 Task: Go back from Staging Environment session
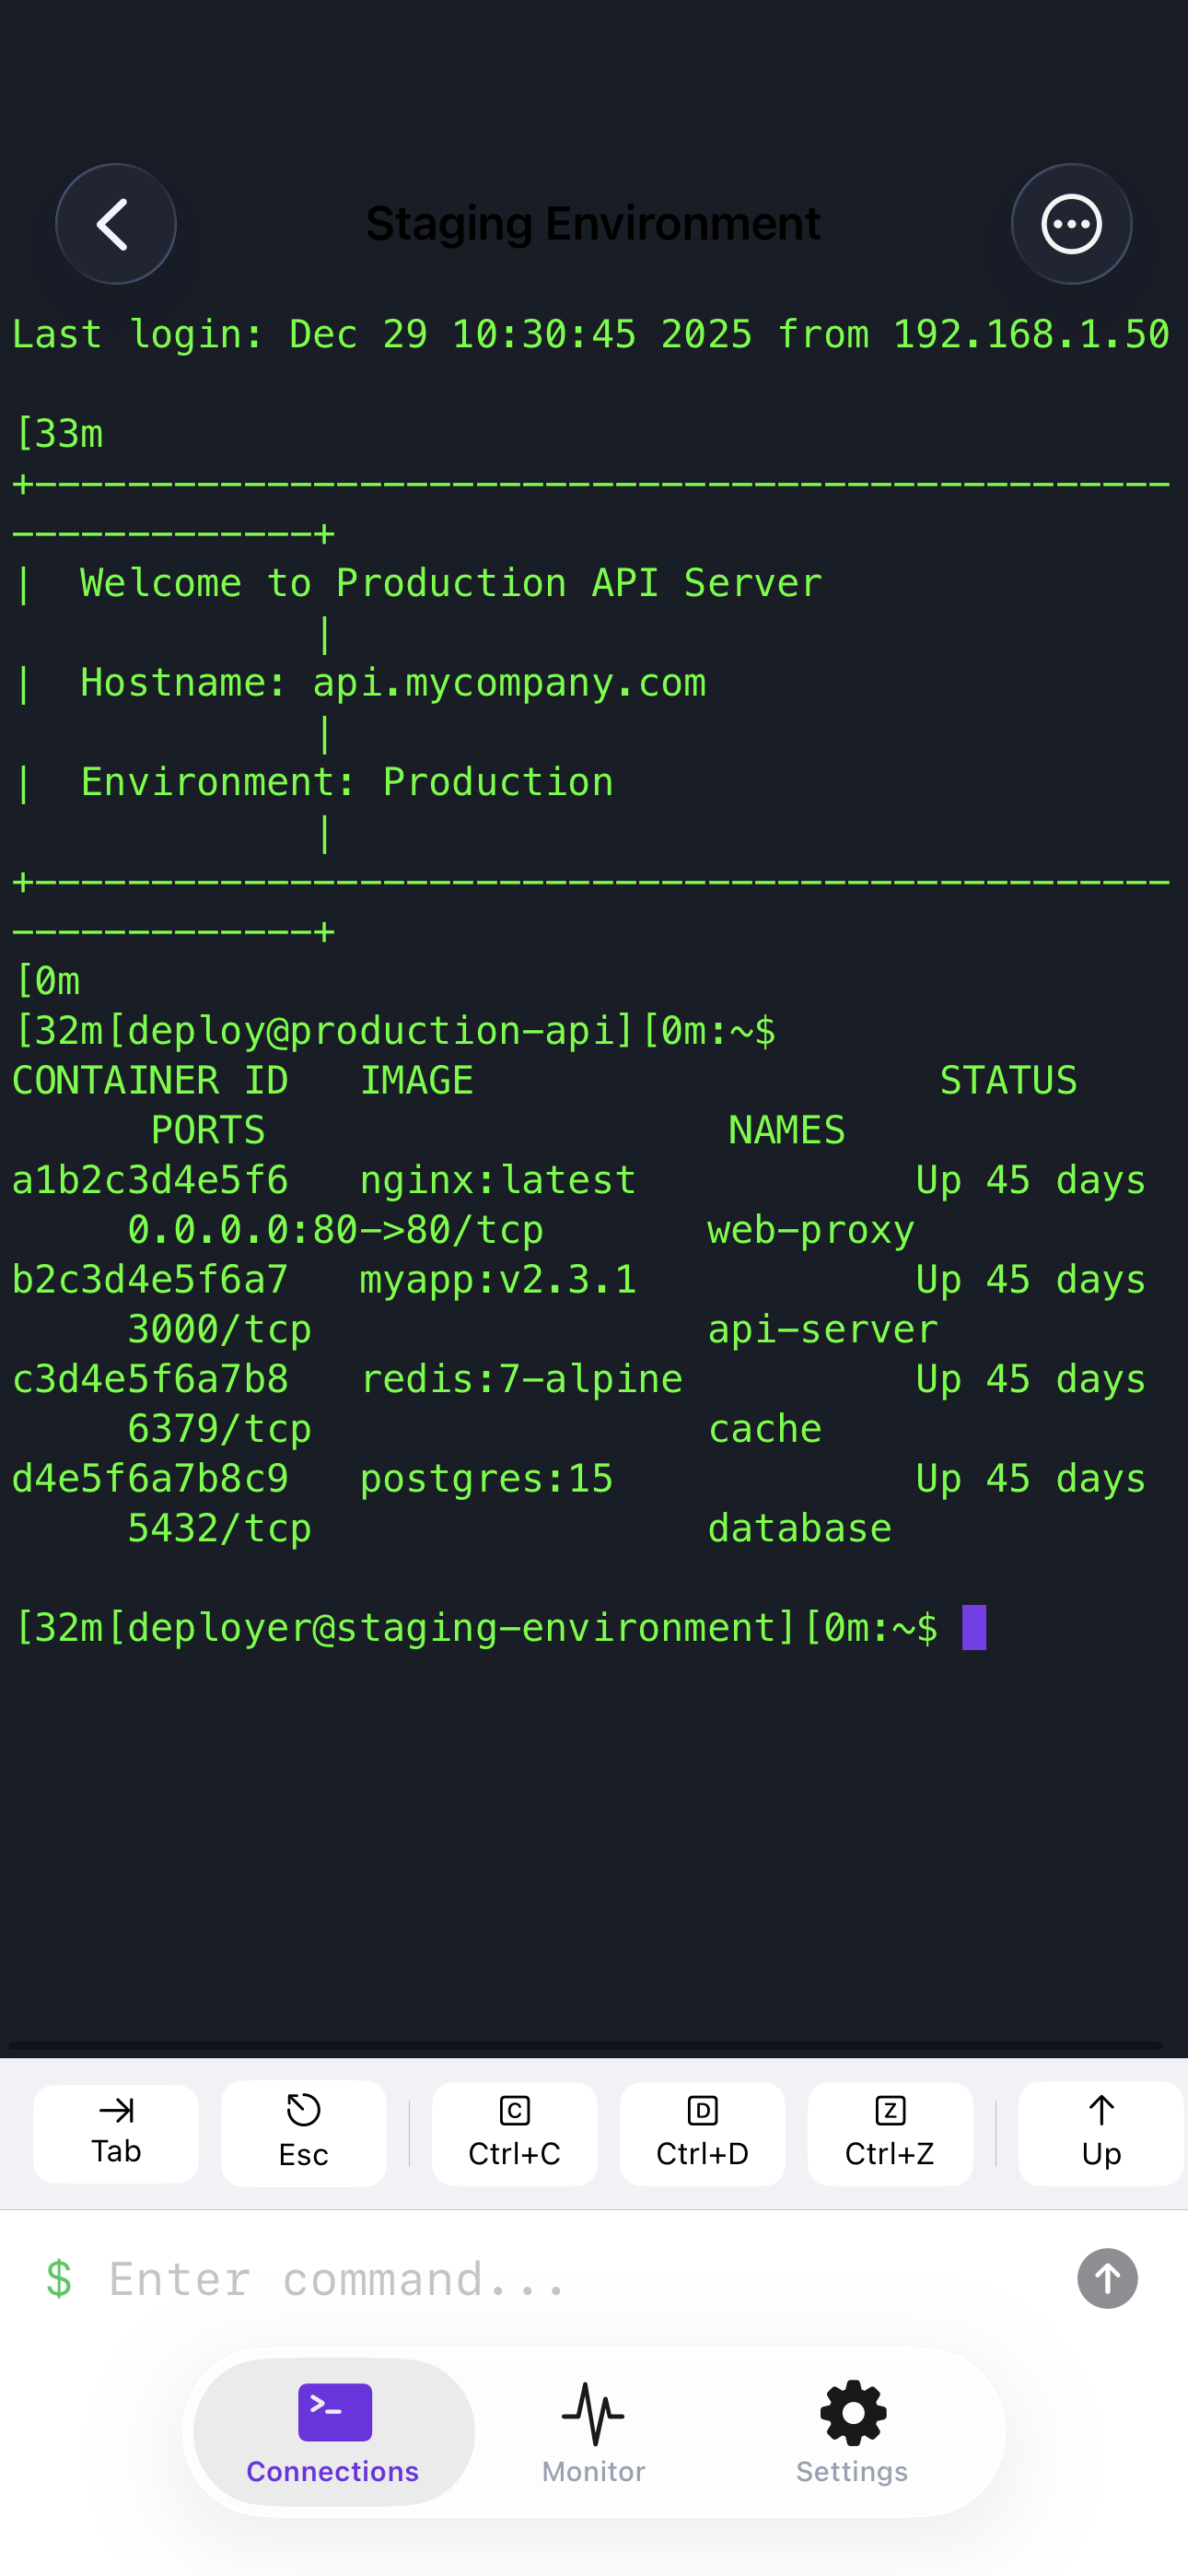point(115,224)
